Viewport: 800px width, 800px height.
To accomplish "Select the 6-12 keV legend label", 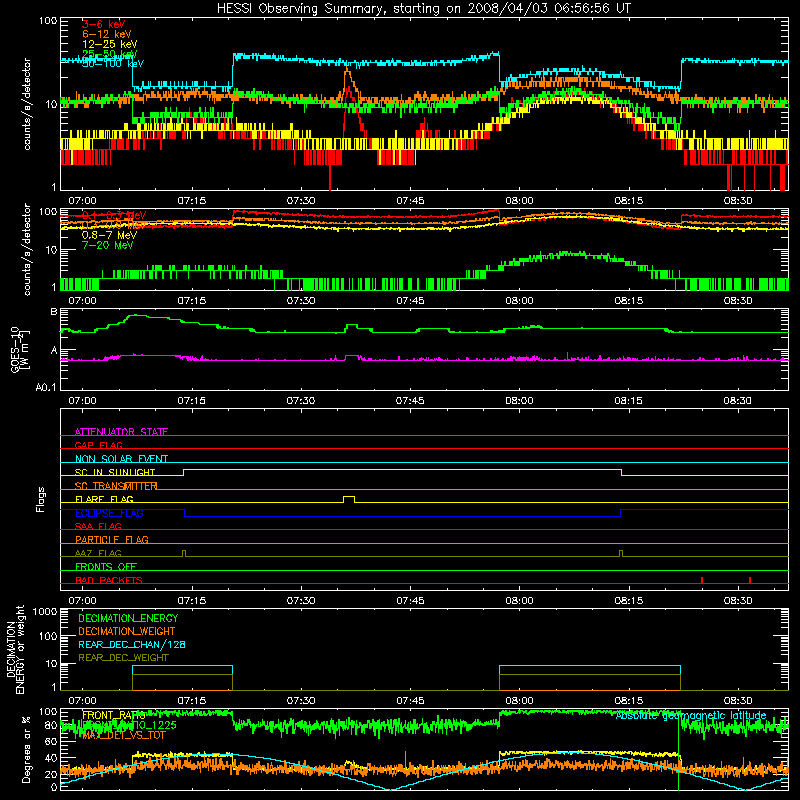I will click(x=107, y=34).
